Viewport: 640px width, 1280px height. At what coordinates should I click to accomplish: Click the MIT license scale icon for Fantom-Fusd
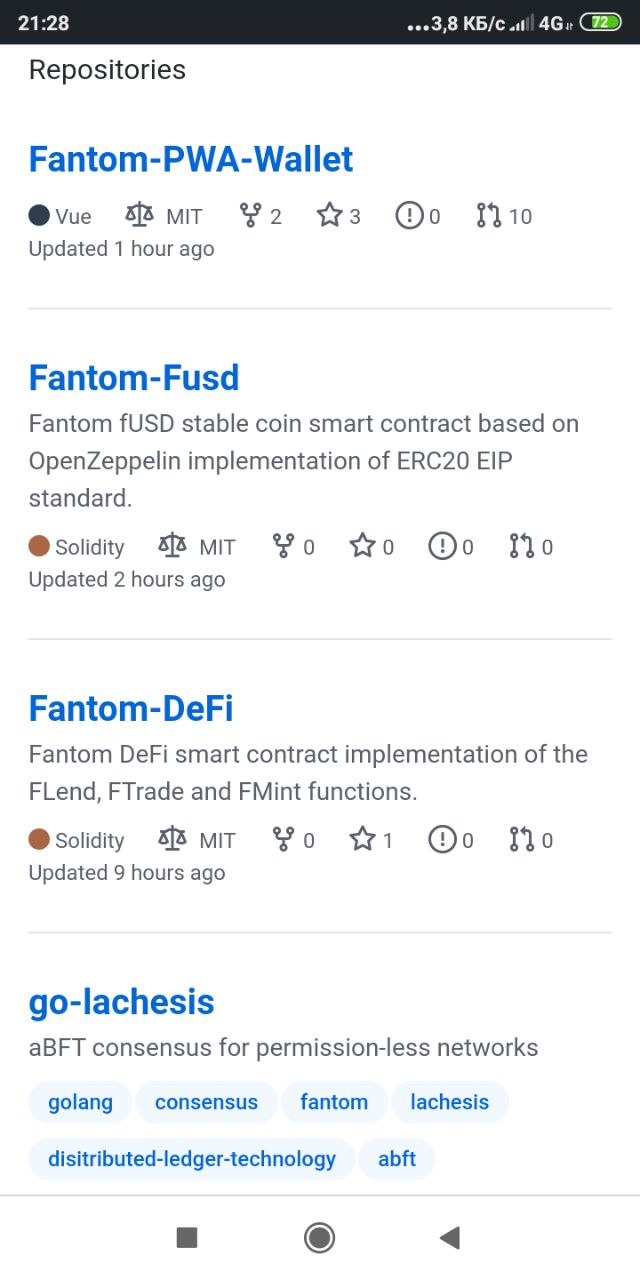(173, 546)
